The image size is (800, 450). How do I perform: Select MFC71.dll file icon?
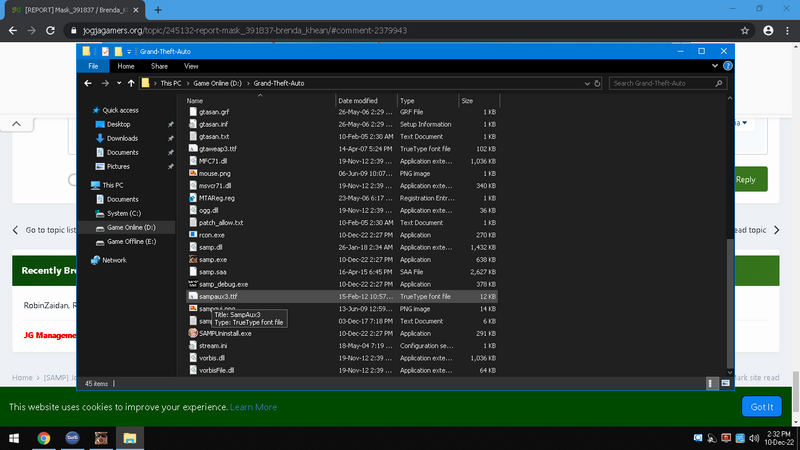tap(193, 161)
